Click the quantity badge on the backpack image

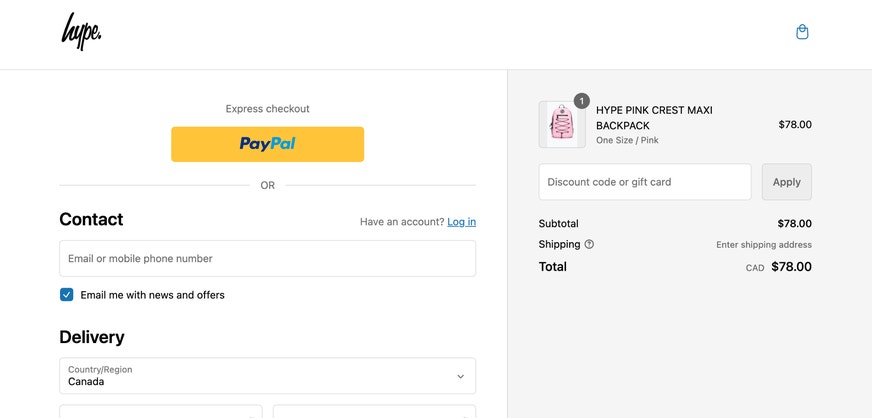tap(581, 101)
